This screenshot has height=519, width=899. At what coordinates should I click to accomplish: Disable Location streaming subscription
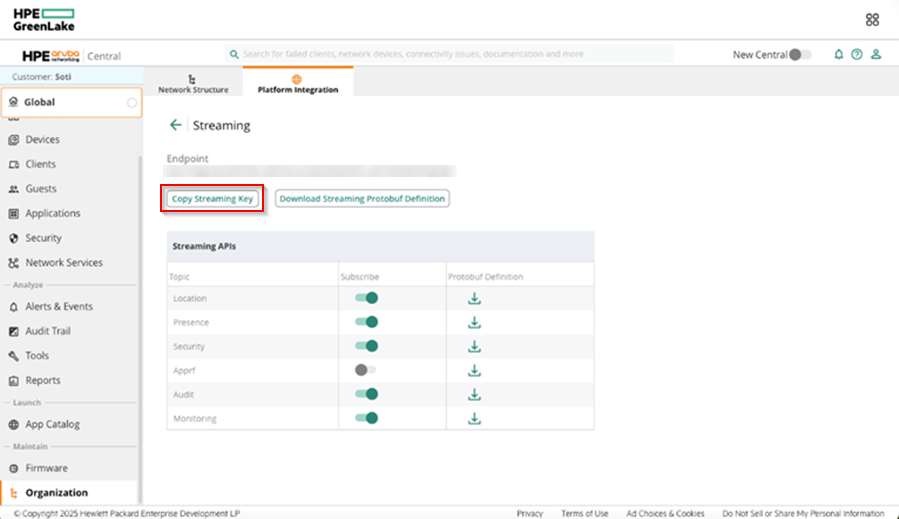[366, 298]
